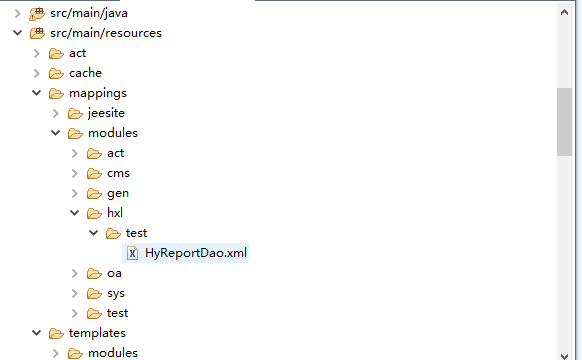The width and height of the screenshot is (582, 360).
Task: Select the sys folder label
Action: tap(116, 294)
